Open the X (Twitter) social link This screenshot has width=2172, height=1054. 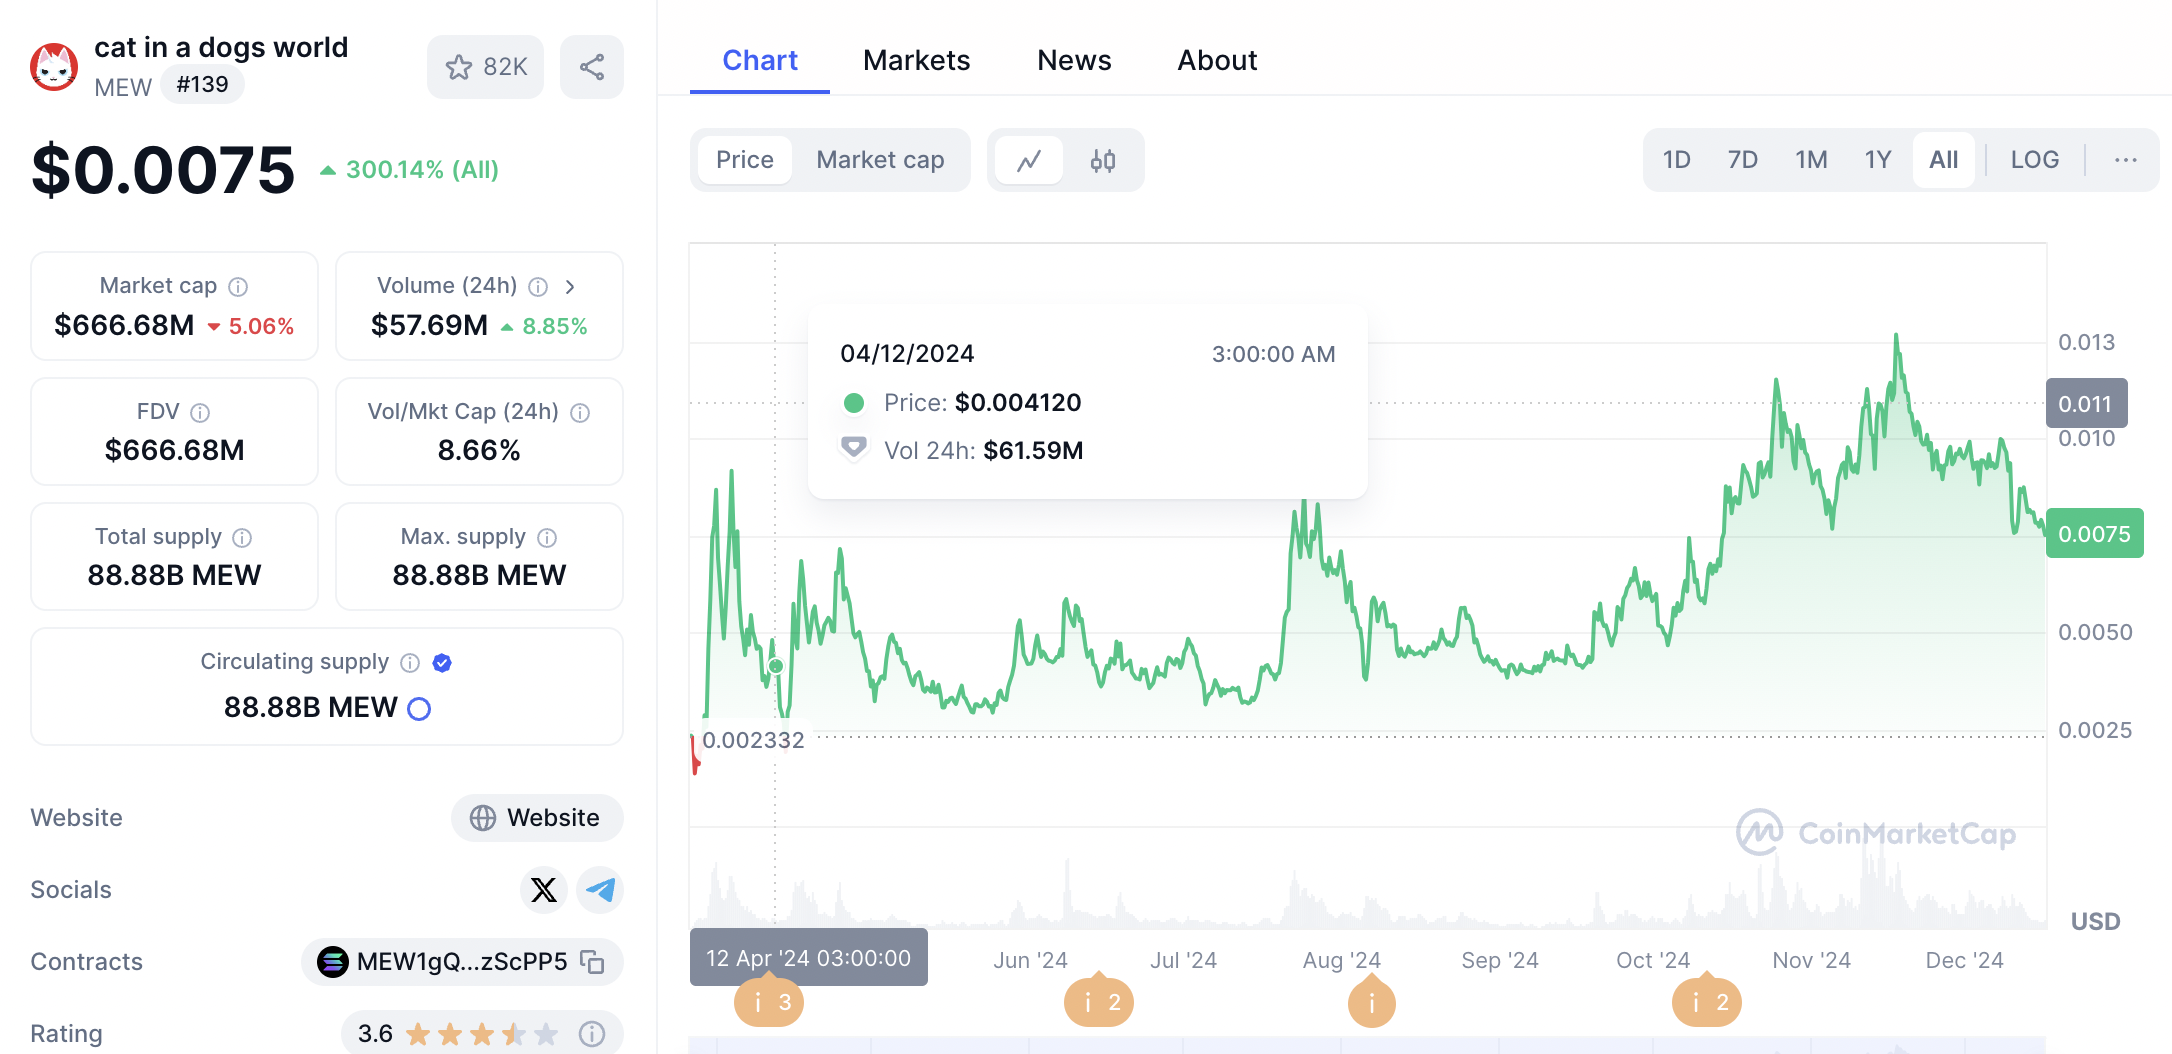pyautogui.click(x=544, y=890)
